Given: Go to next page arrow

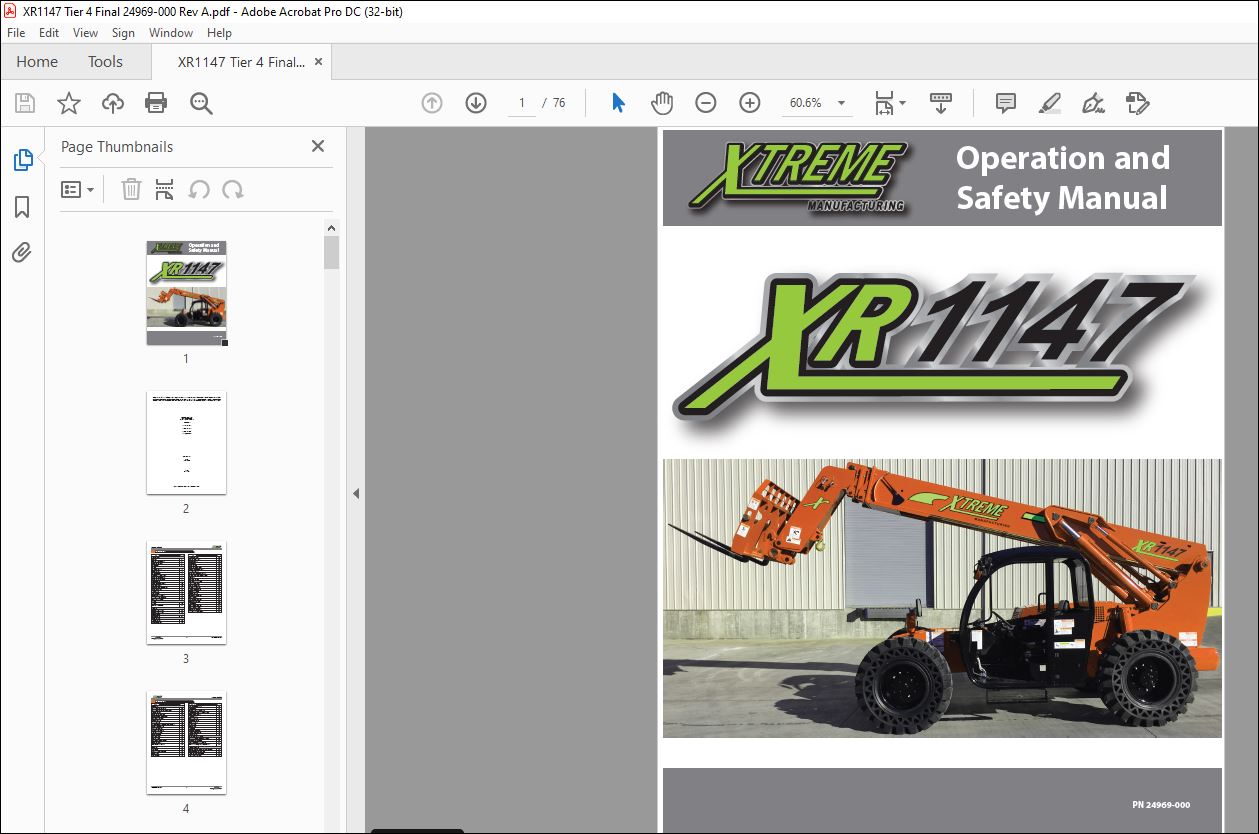Looking at the screenshot, I should pos(476,103).
